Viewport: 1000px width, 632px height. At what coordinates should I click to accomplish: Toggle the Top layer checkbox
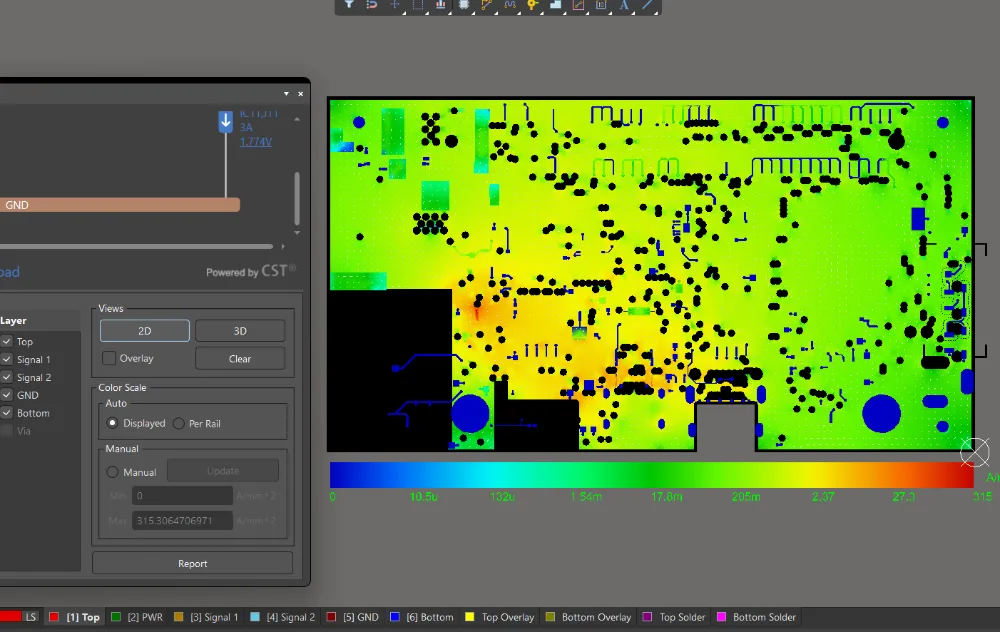click(x=6, y=341)
